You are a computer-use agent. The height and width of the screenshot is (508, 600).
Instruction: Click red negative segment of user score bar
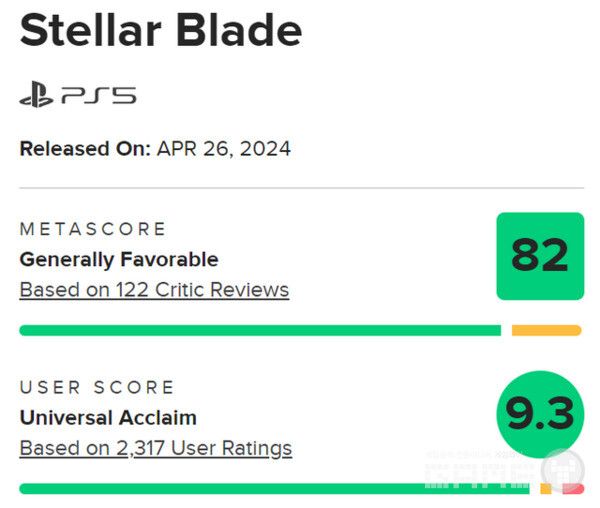573,489
